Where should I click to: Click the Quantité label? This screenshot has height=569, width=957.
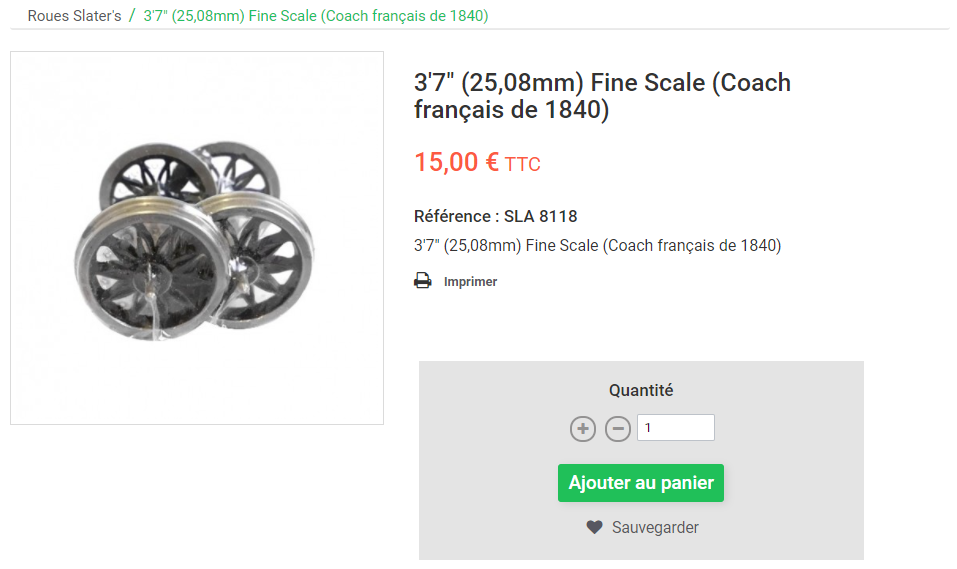pos(641,390)
